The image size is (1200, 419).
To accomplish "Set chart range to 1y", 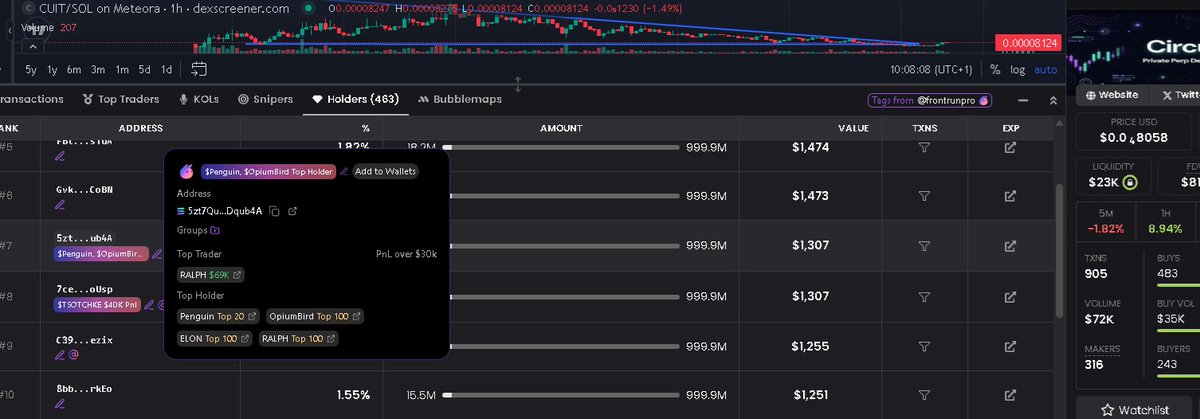I will click(x=53, y=70).
